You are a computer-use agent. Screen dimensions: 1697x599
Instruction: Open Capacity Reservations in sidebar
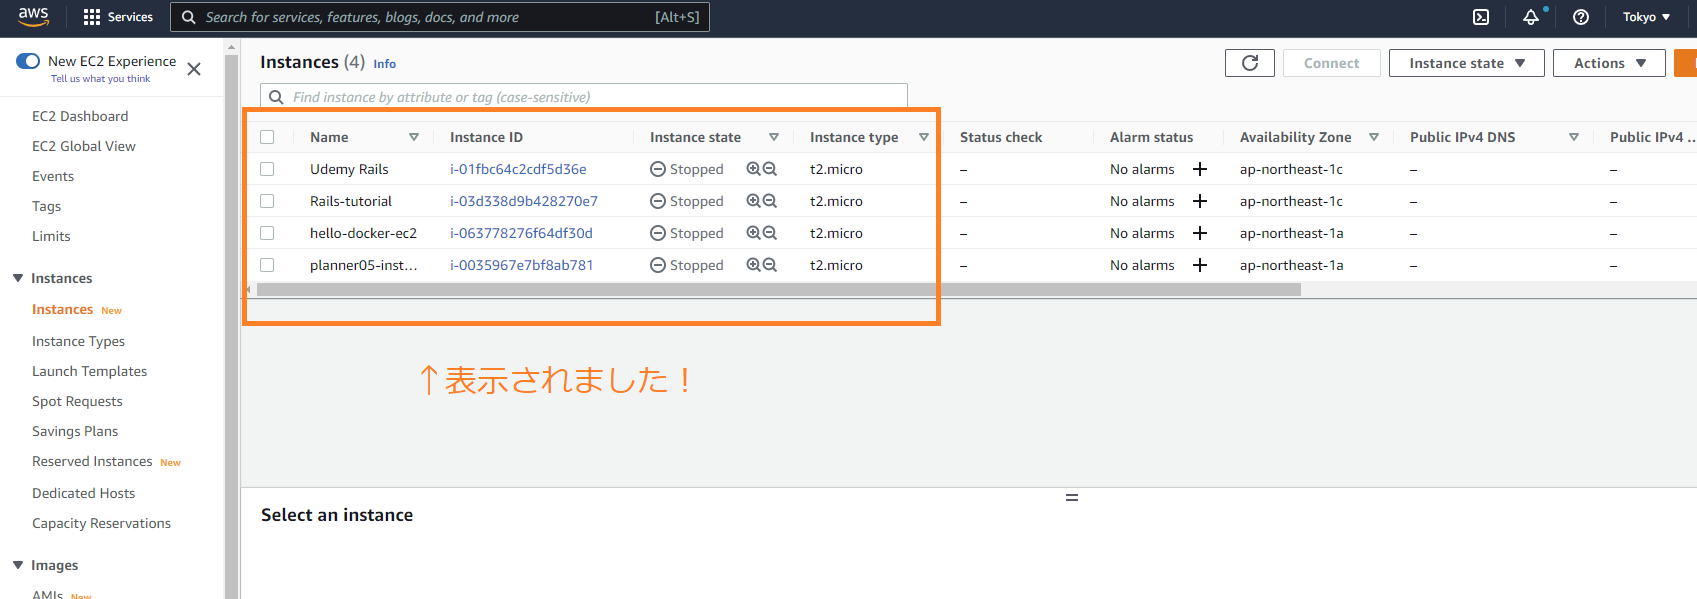coord(101,523)
